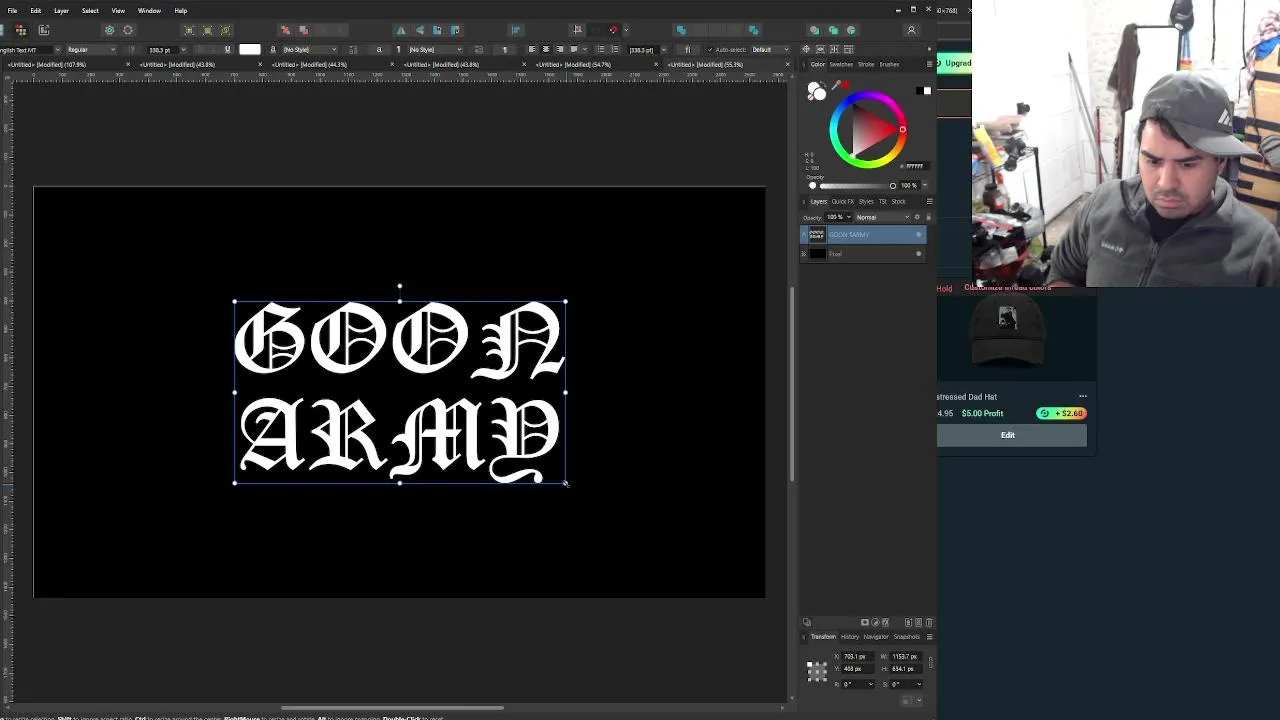This screenshot has height=720, width=1280.
Task: Toggle snapping magnet icon
Action: click(x=613, y=30)
